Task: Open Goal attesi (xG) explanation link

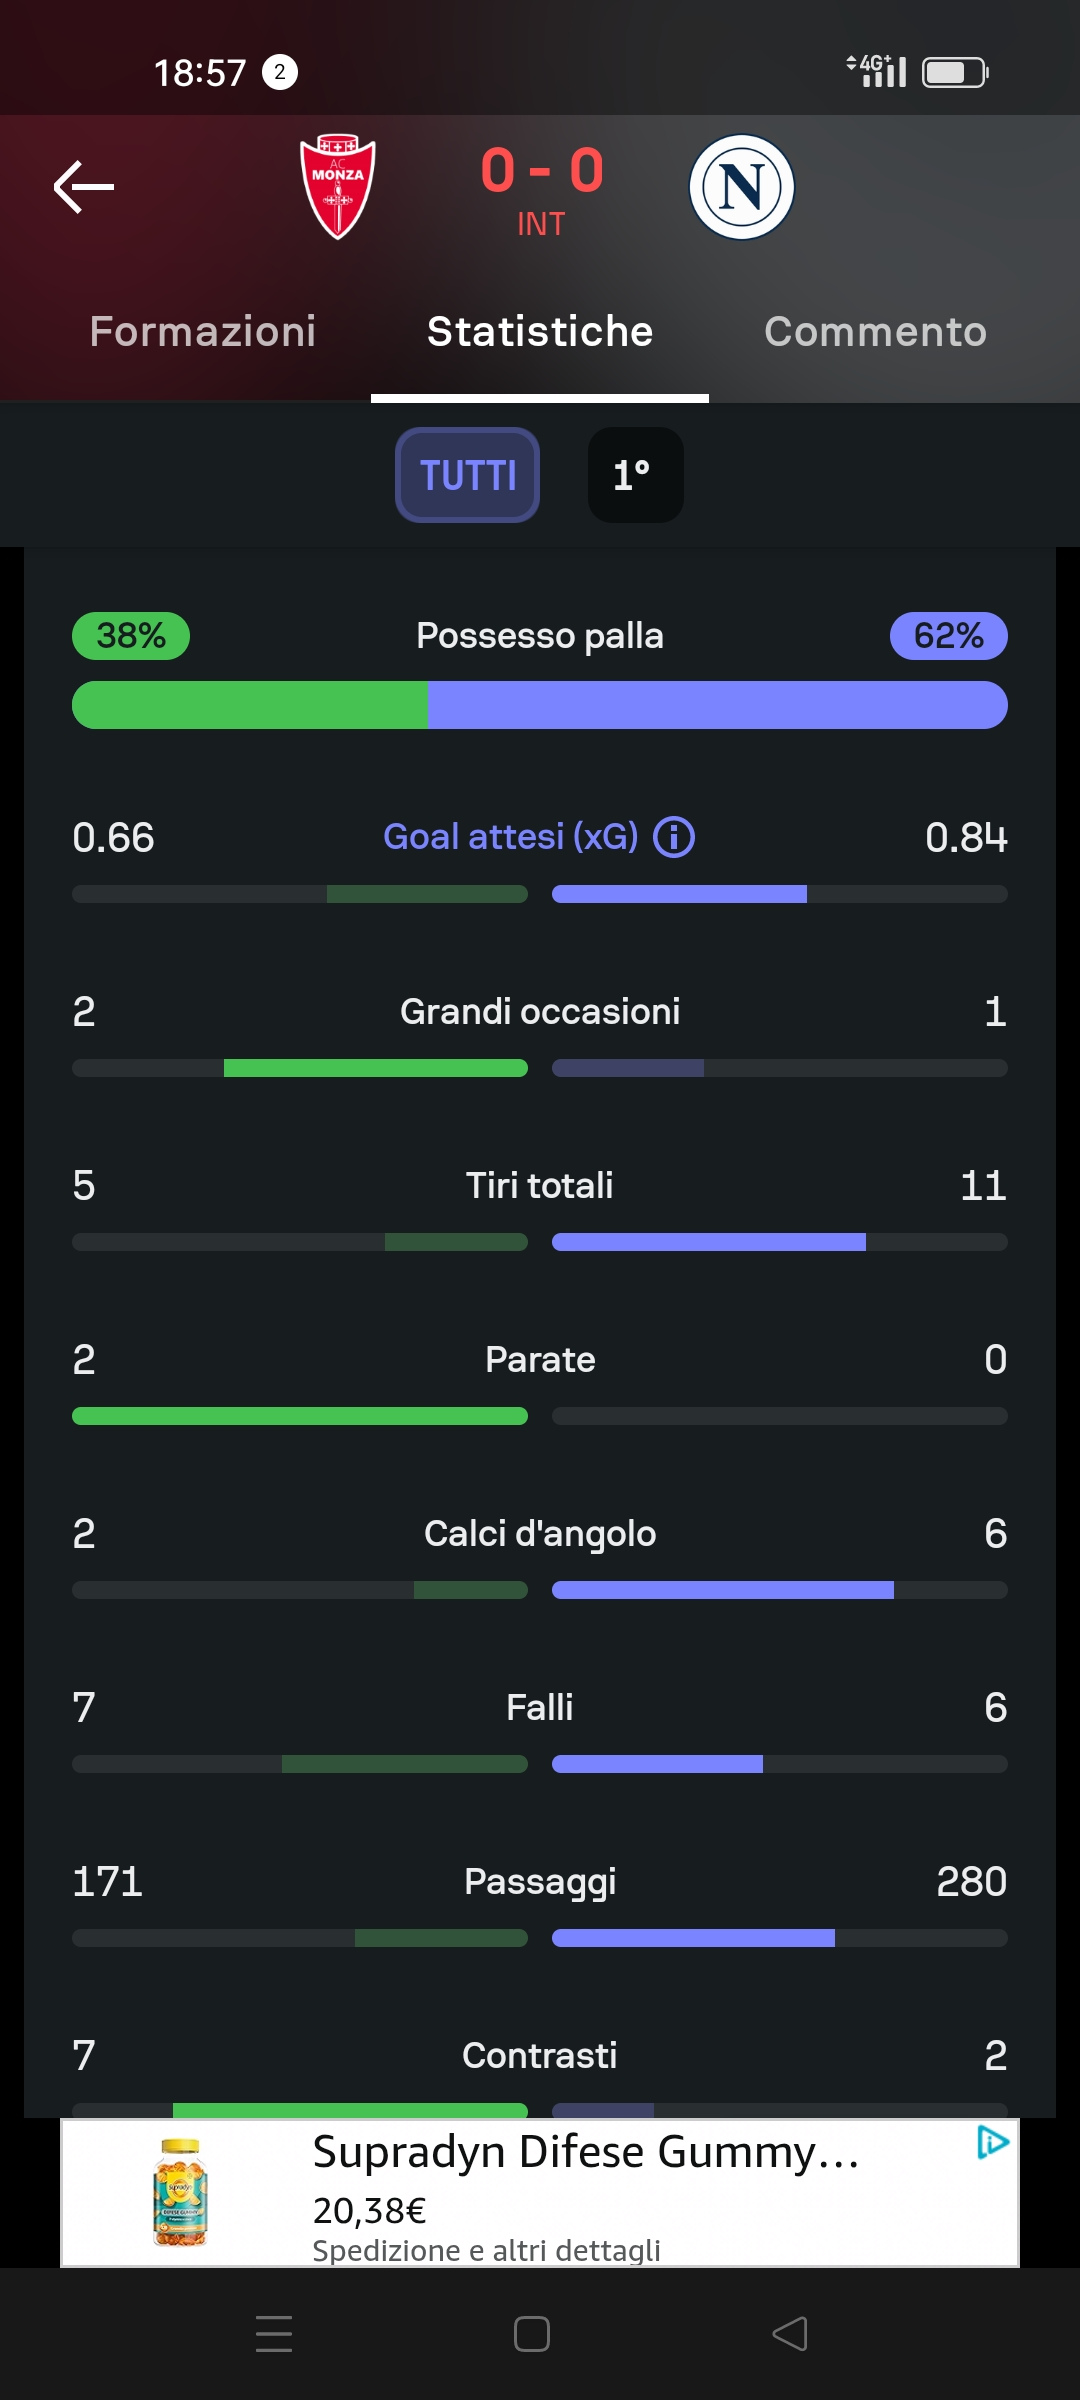Action: (511, 837)
